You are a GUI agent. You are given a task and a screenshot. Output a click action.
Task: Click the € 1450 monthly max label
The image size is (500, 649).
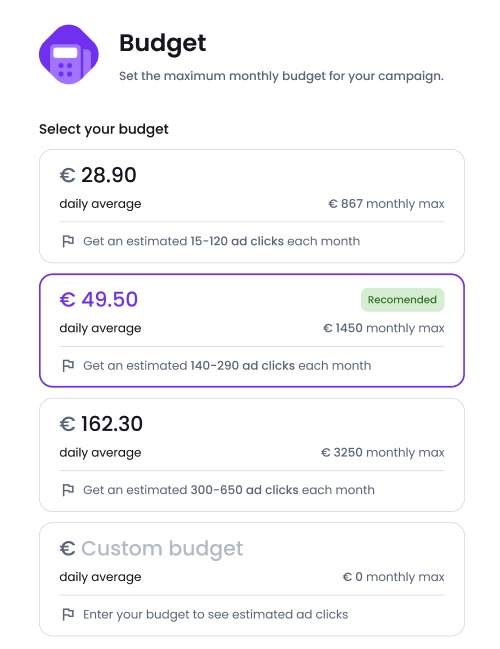coord(384,328)
